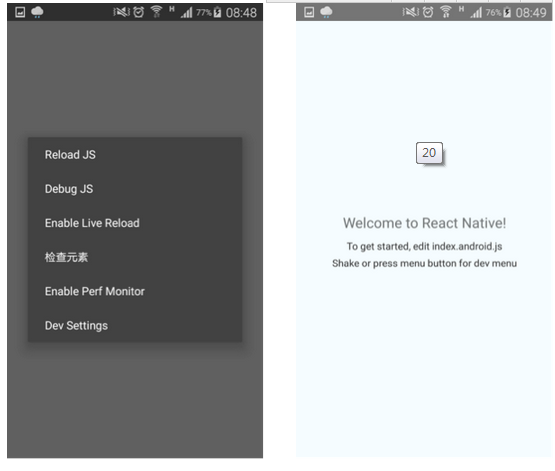
Task: Tap Enable Live Reload option
Action: click(x=135, y=223)
